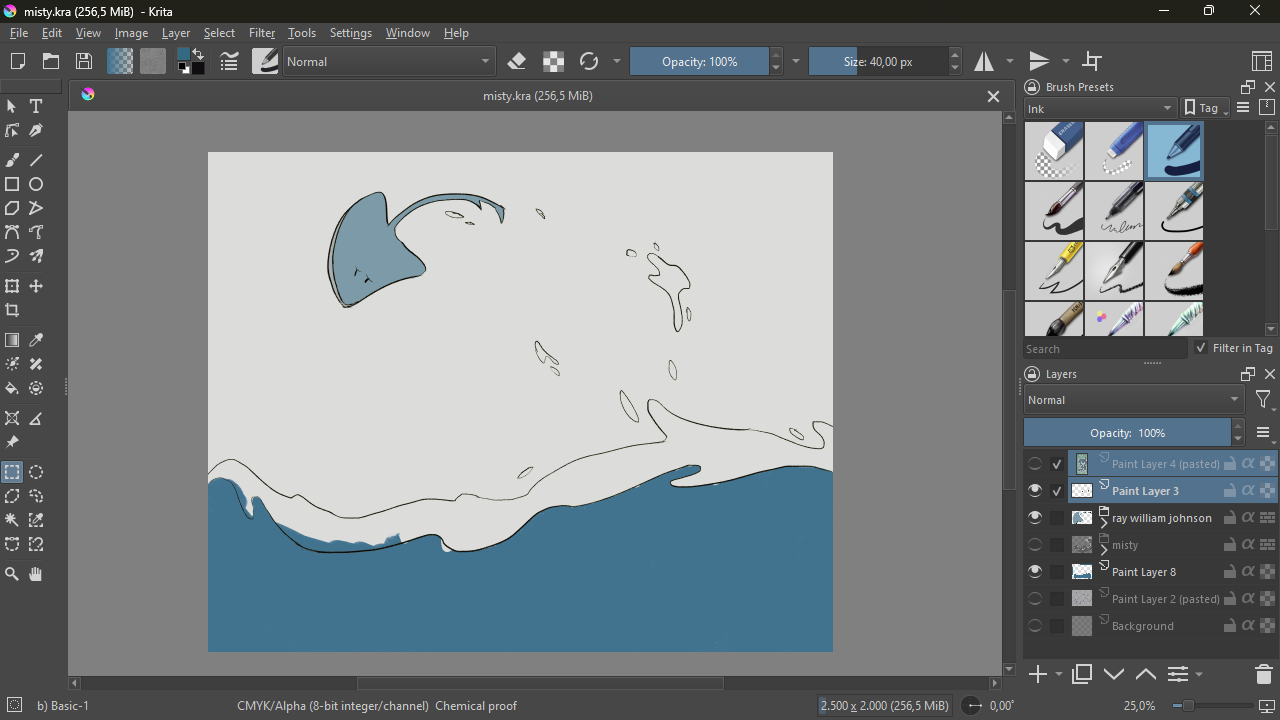
Task: Click the brush presets Search field
Action: click(x=1105, y=349)
